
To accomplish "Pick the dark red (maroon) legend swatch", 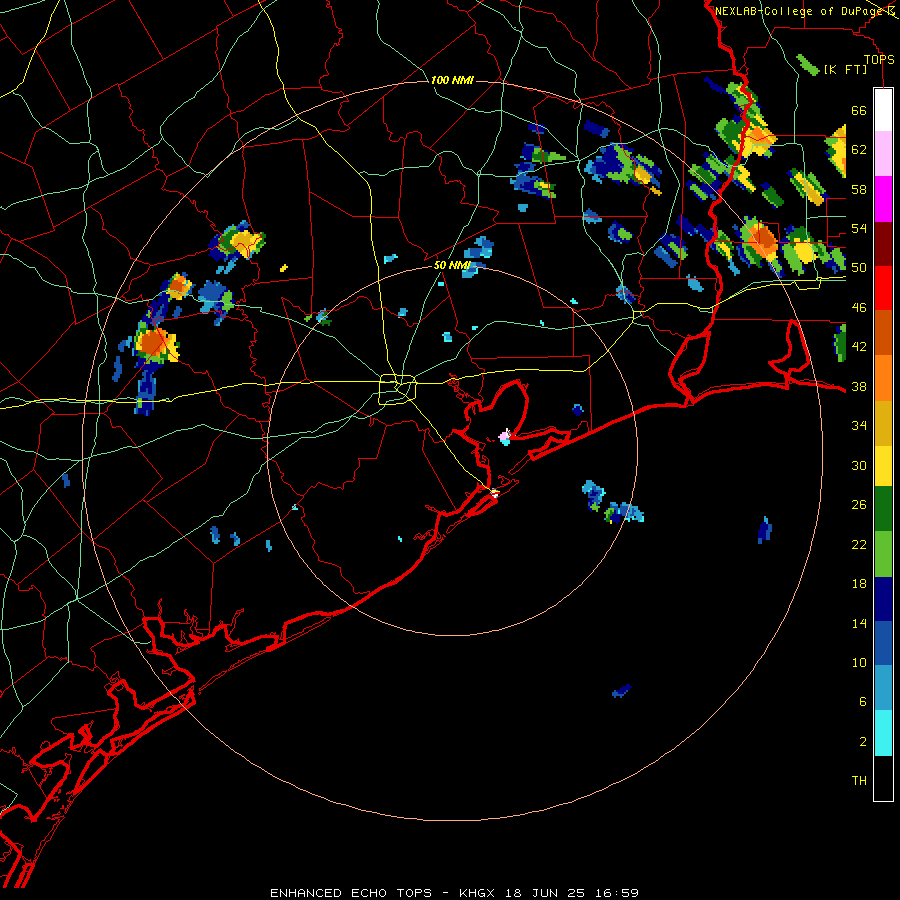I will point(883,244).
